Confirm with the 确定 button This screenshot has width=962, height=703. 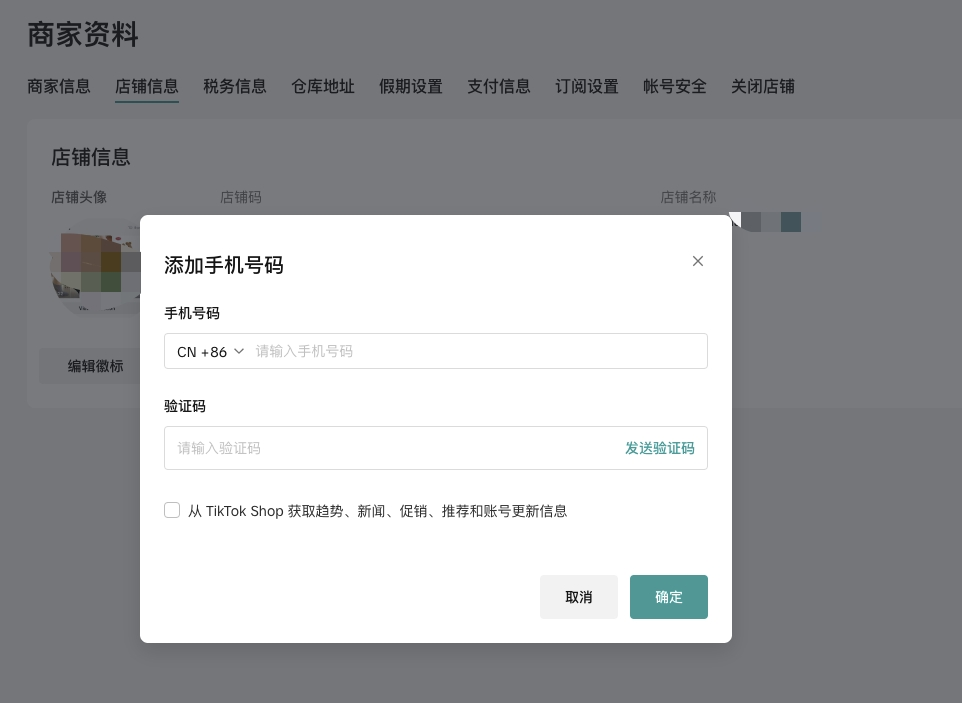click(668, 597)
